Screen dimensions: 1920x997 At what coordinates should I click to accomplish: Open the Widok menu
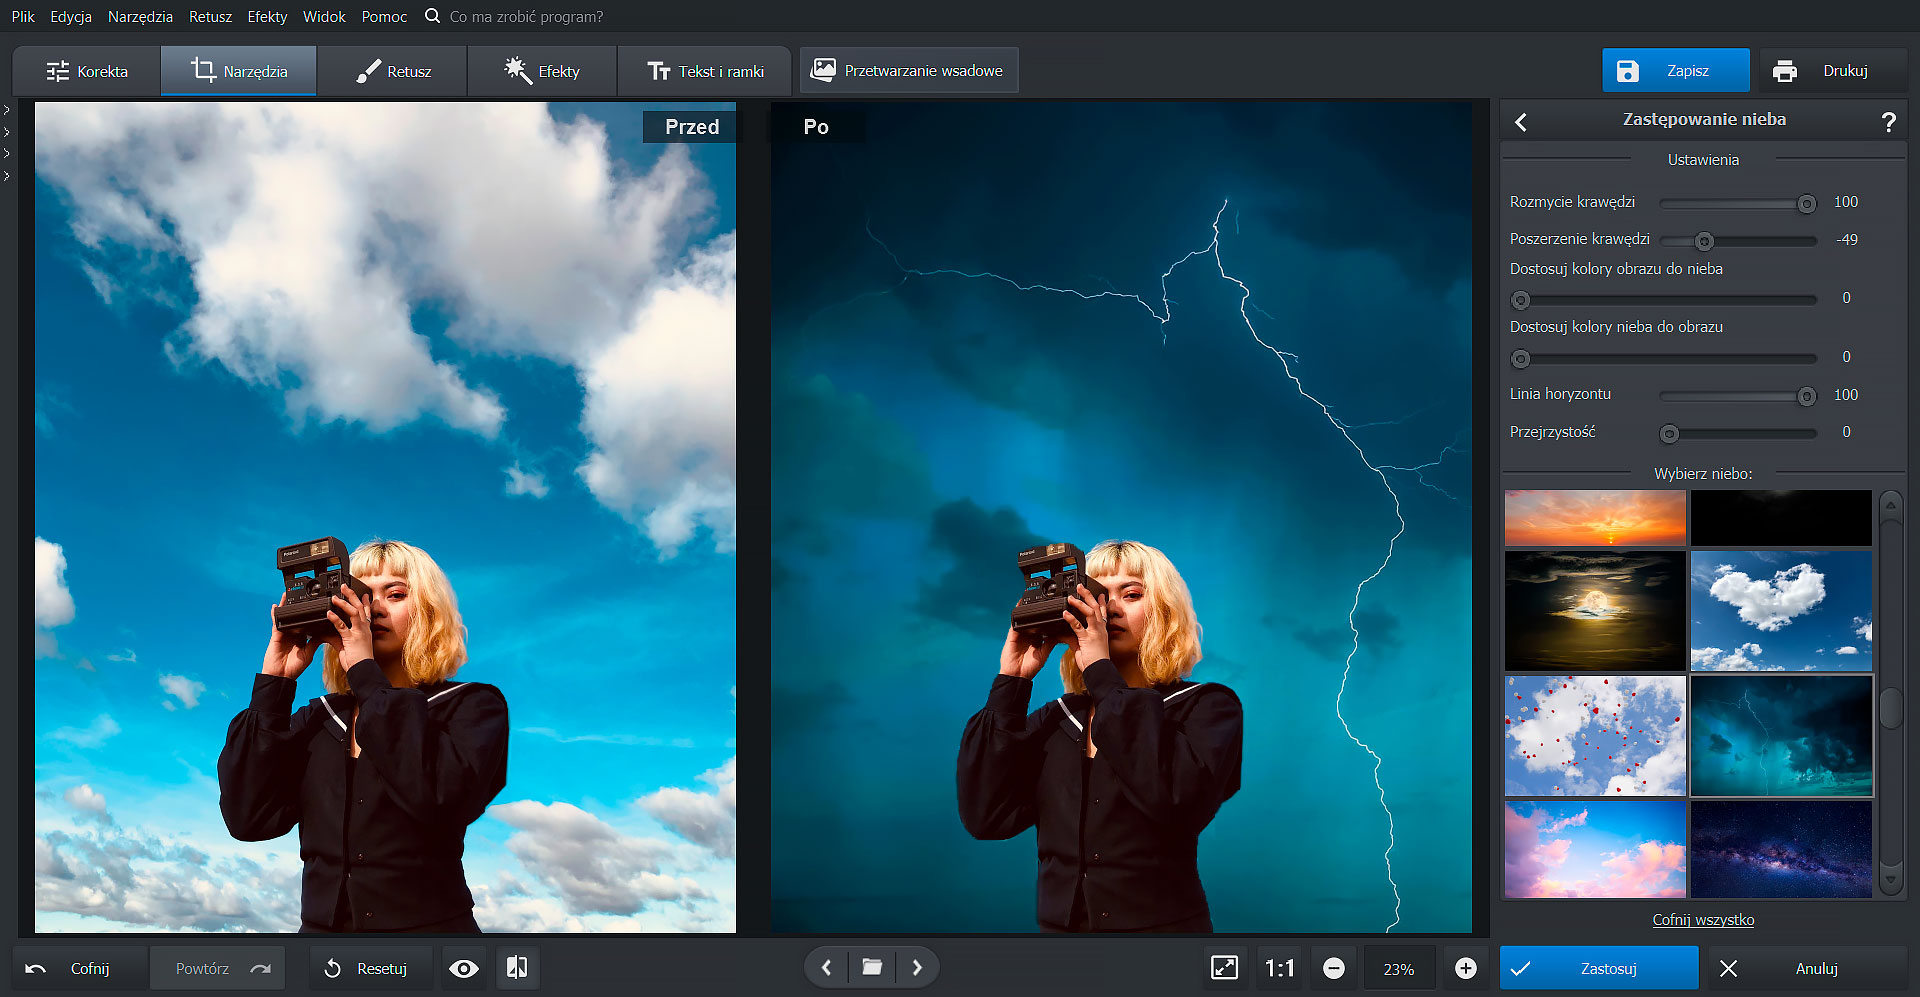point(324,16)
